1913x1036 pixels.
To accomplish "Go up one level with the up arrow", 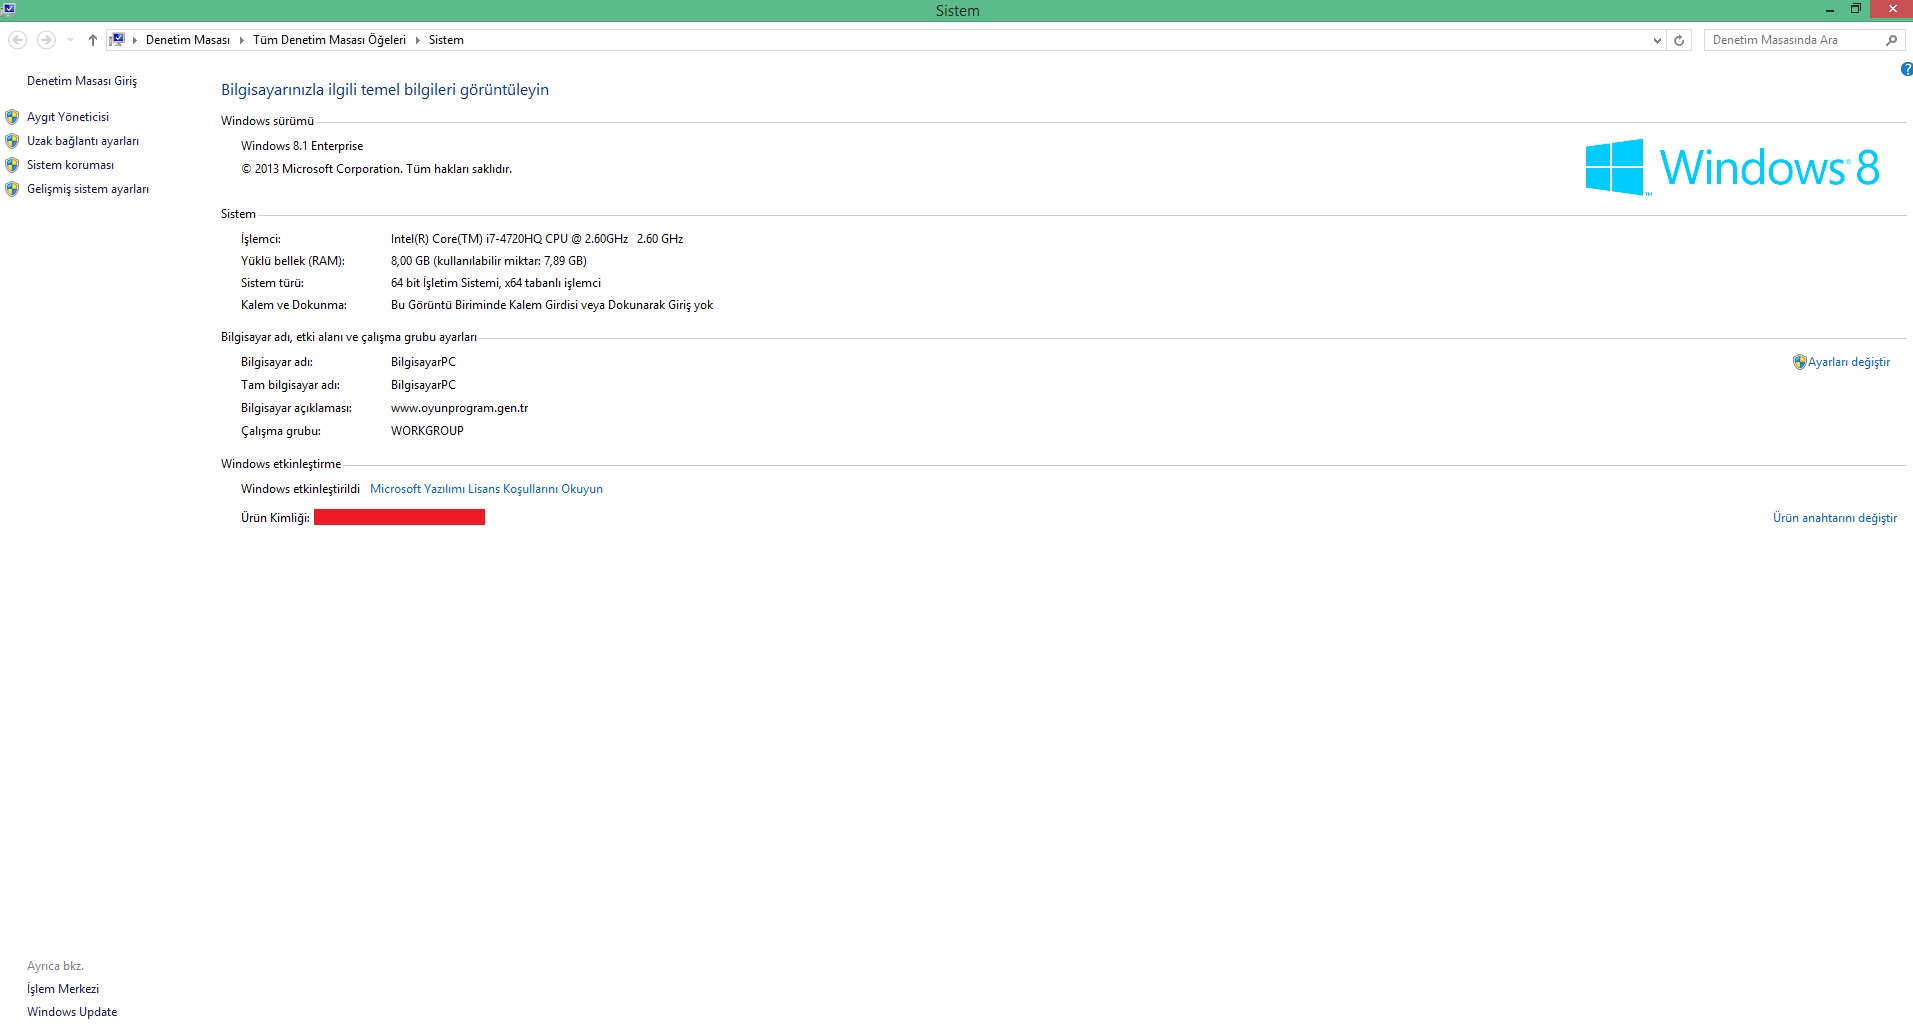I will pyautogui.click(x=92, y=40).
